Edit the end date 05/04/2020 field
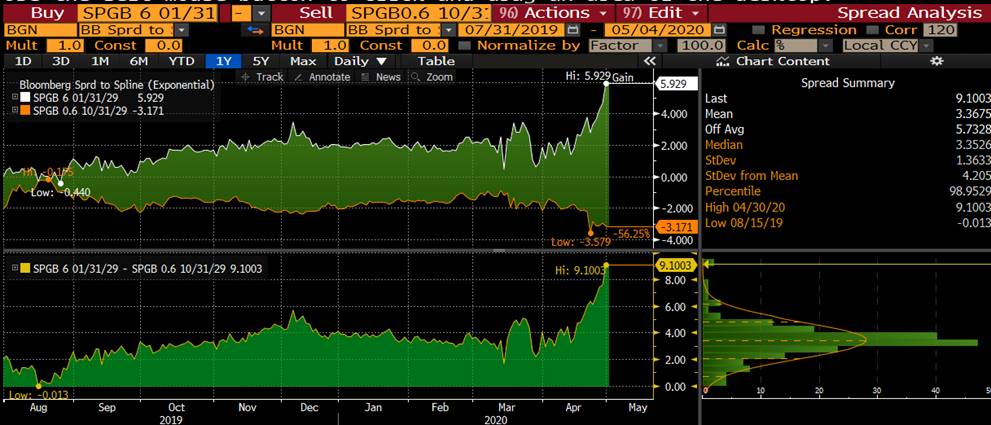991x425 pixels. [x=658, y=30]
